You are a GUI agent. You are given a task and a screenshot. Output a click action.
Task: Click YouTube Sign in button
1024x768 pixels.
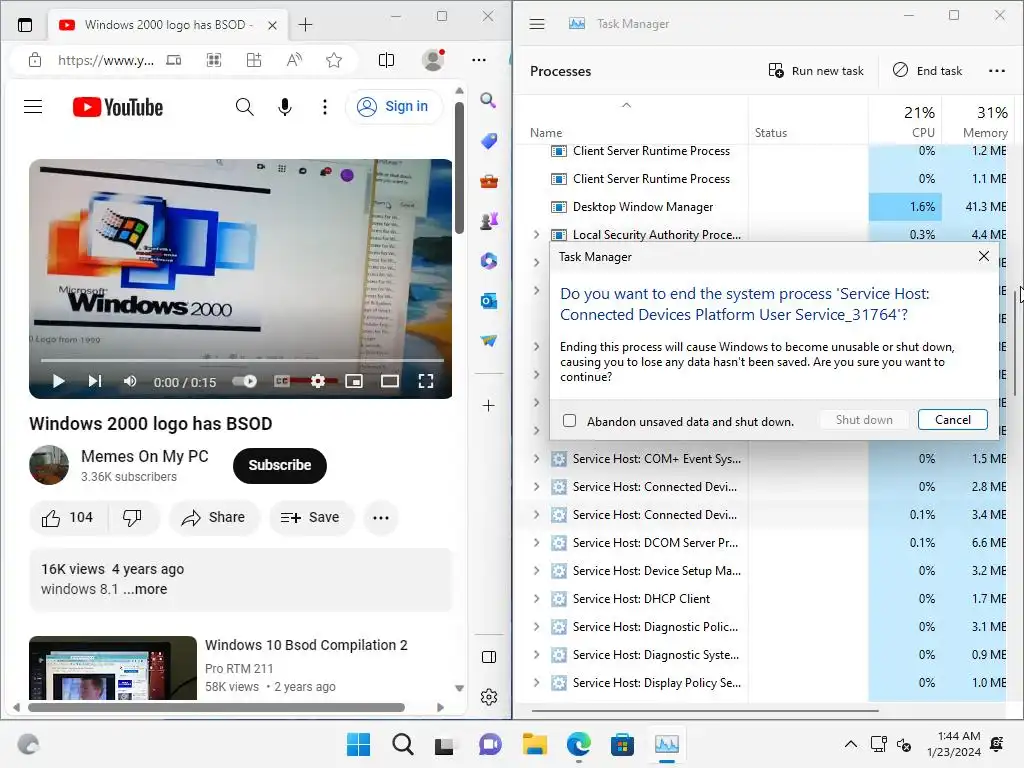(x=393, y=106)
